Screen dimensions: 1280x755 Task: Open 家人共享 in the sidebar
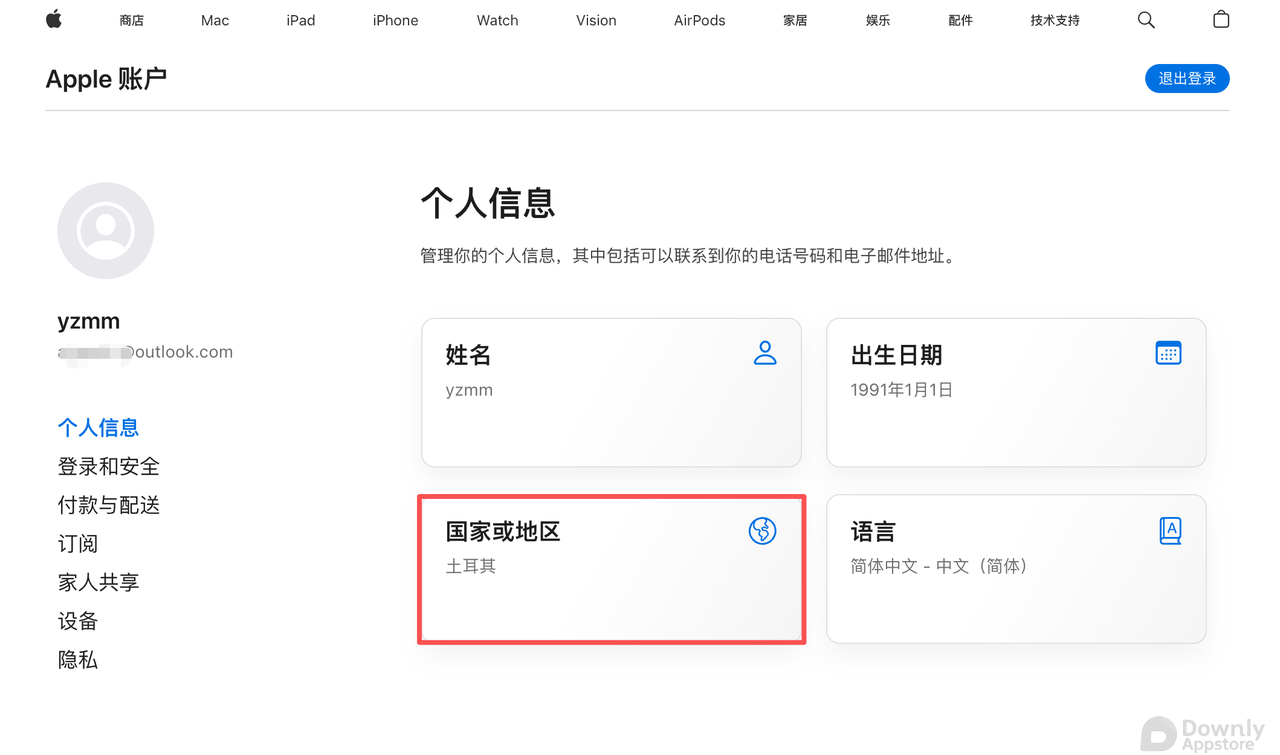click(98, 583)
